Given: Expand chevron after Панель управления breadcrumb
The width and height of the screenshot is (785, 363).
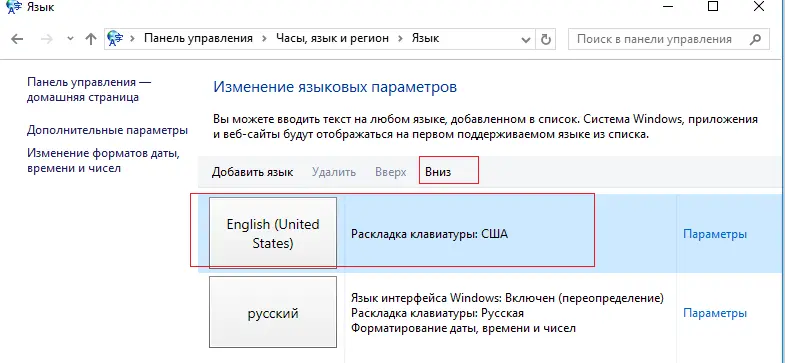Looking at the screenshot, I should pyautogui.click(x=264, y=39).
